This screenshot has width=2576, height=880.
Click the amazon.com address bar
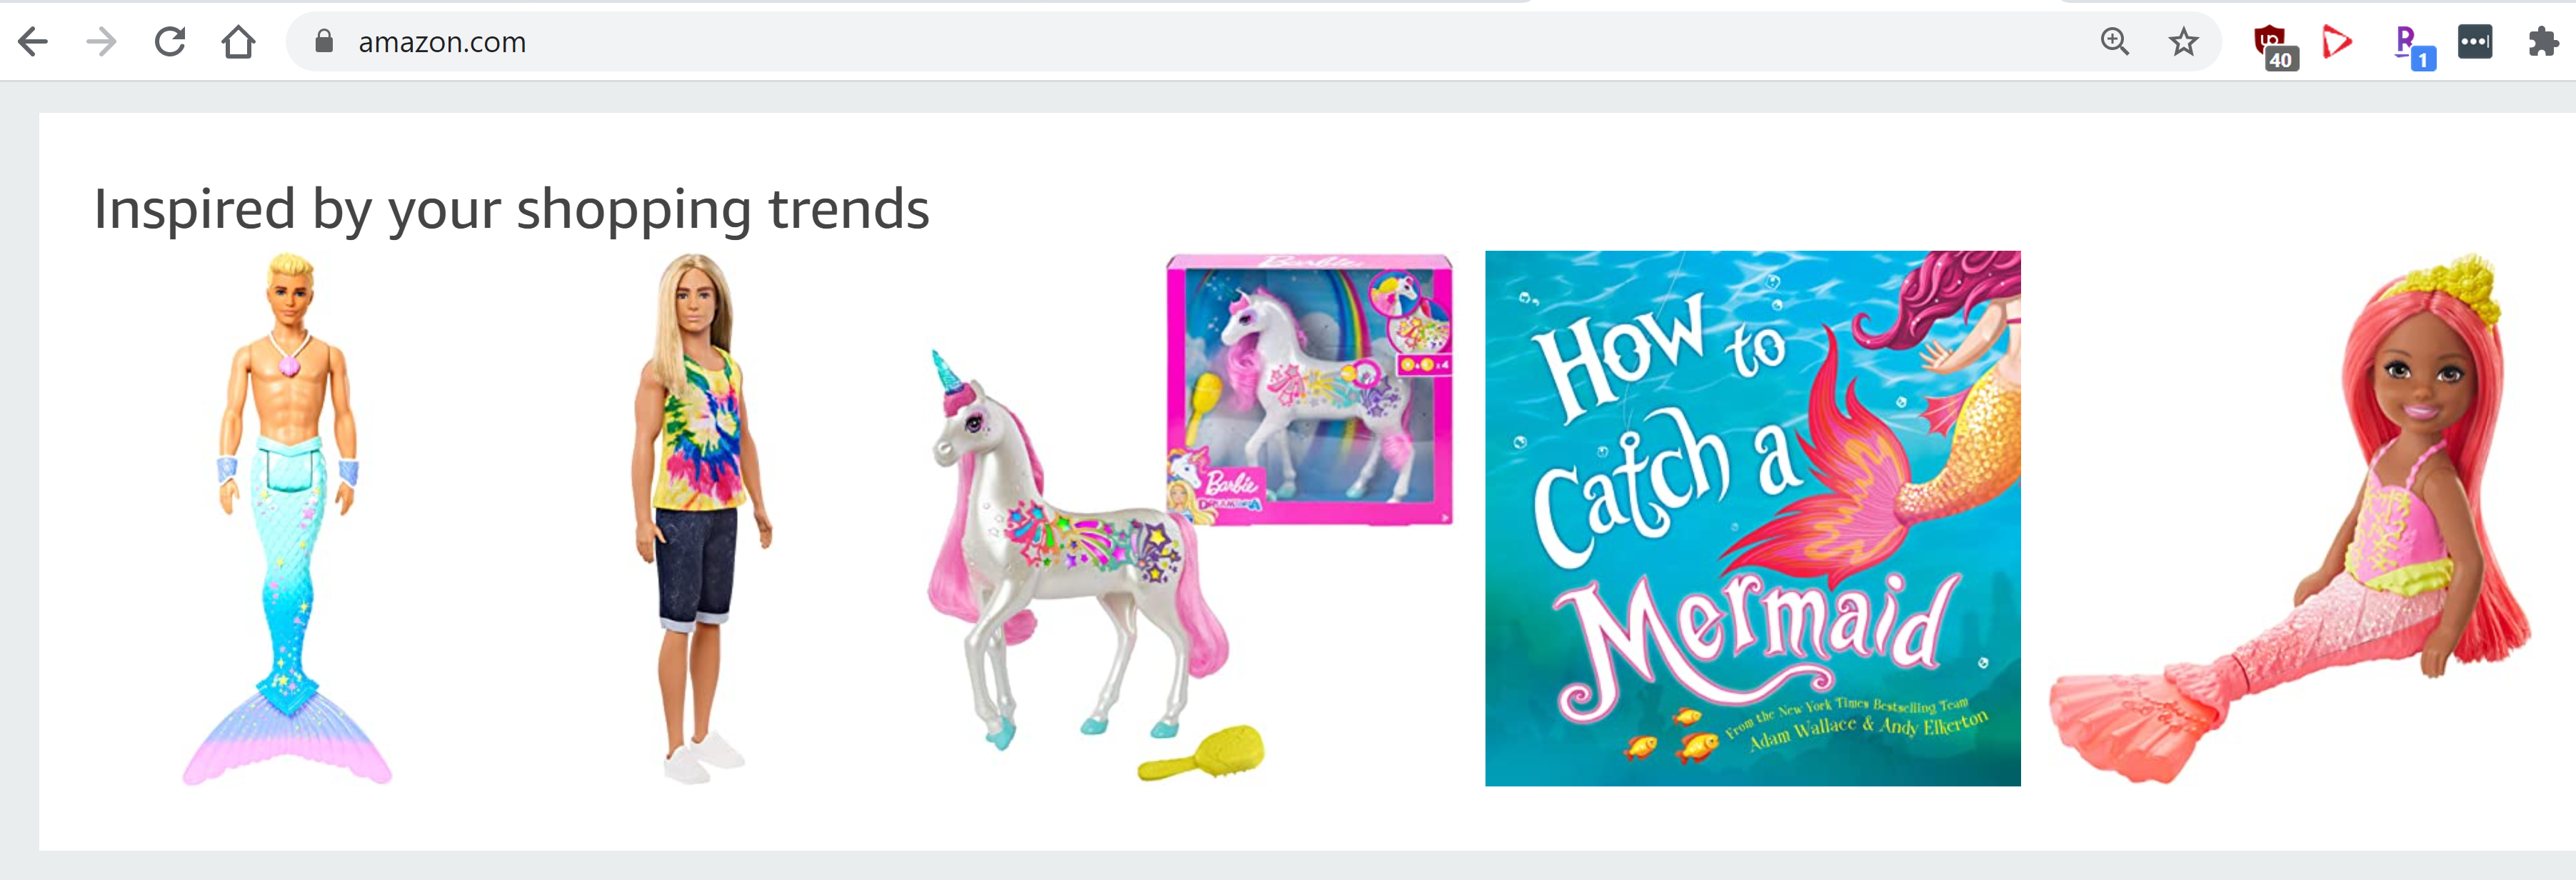tap(1200, 42)
